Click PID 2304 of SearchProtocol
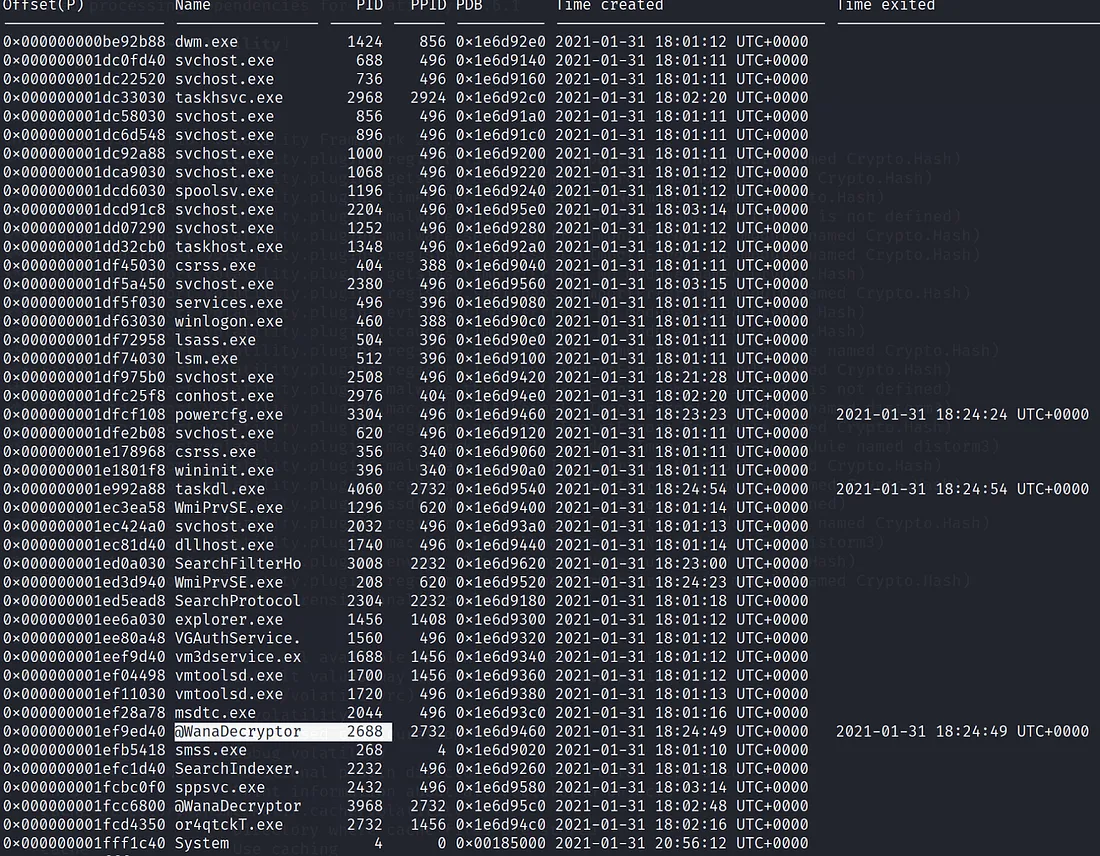 (x=365, y=601)
